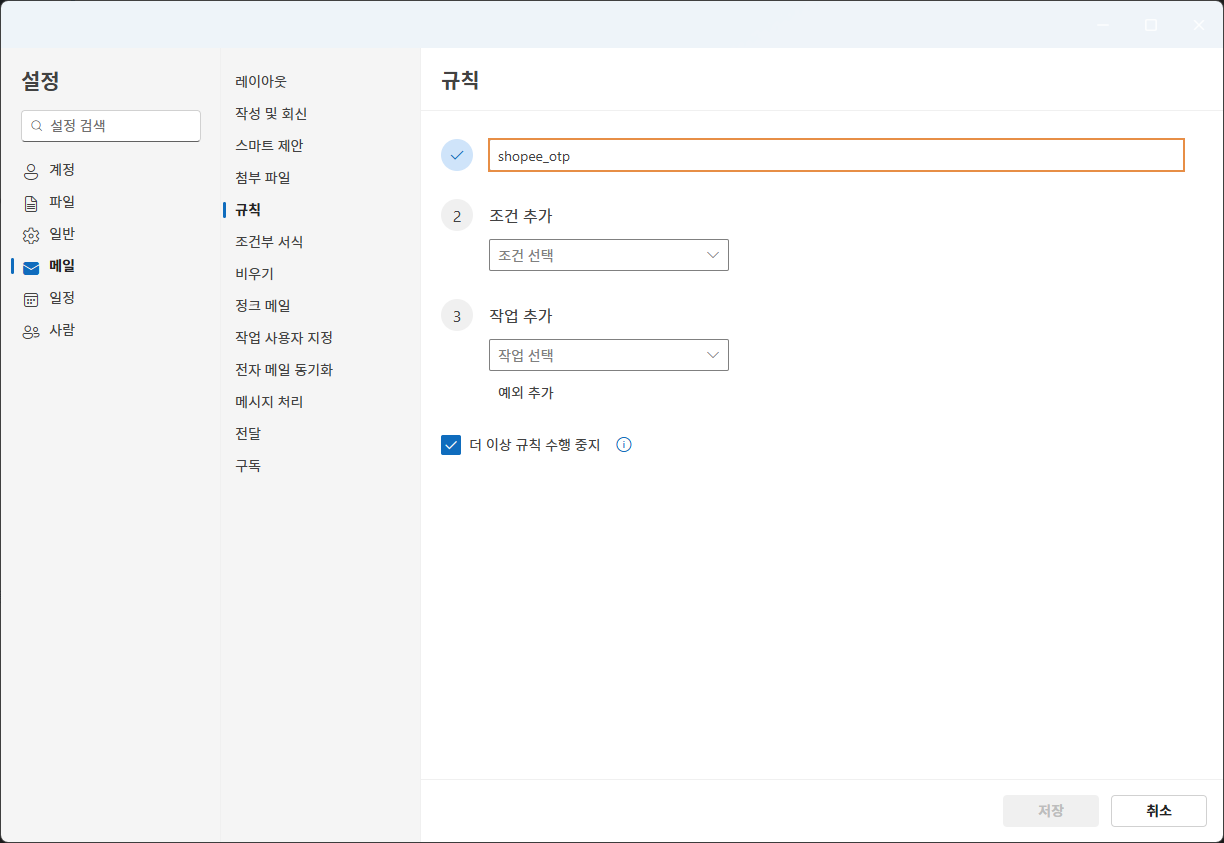Click the People icon in sidebar
Screen dimensions: 1224x843
point(31,331)
